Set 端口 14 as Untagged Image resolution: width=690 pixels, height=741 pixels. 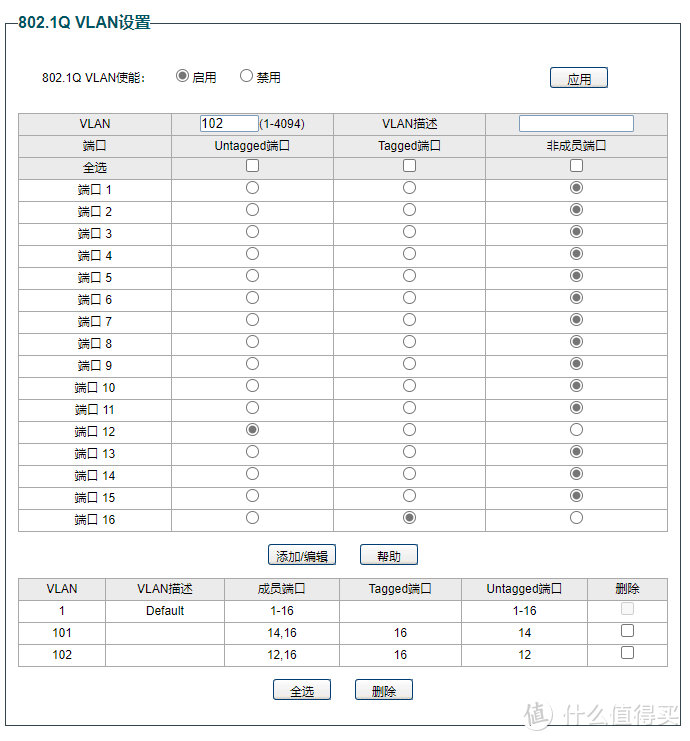coord(252,474)
